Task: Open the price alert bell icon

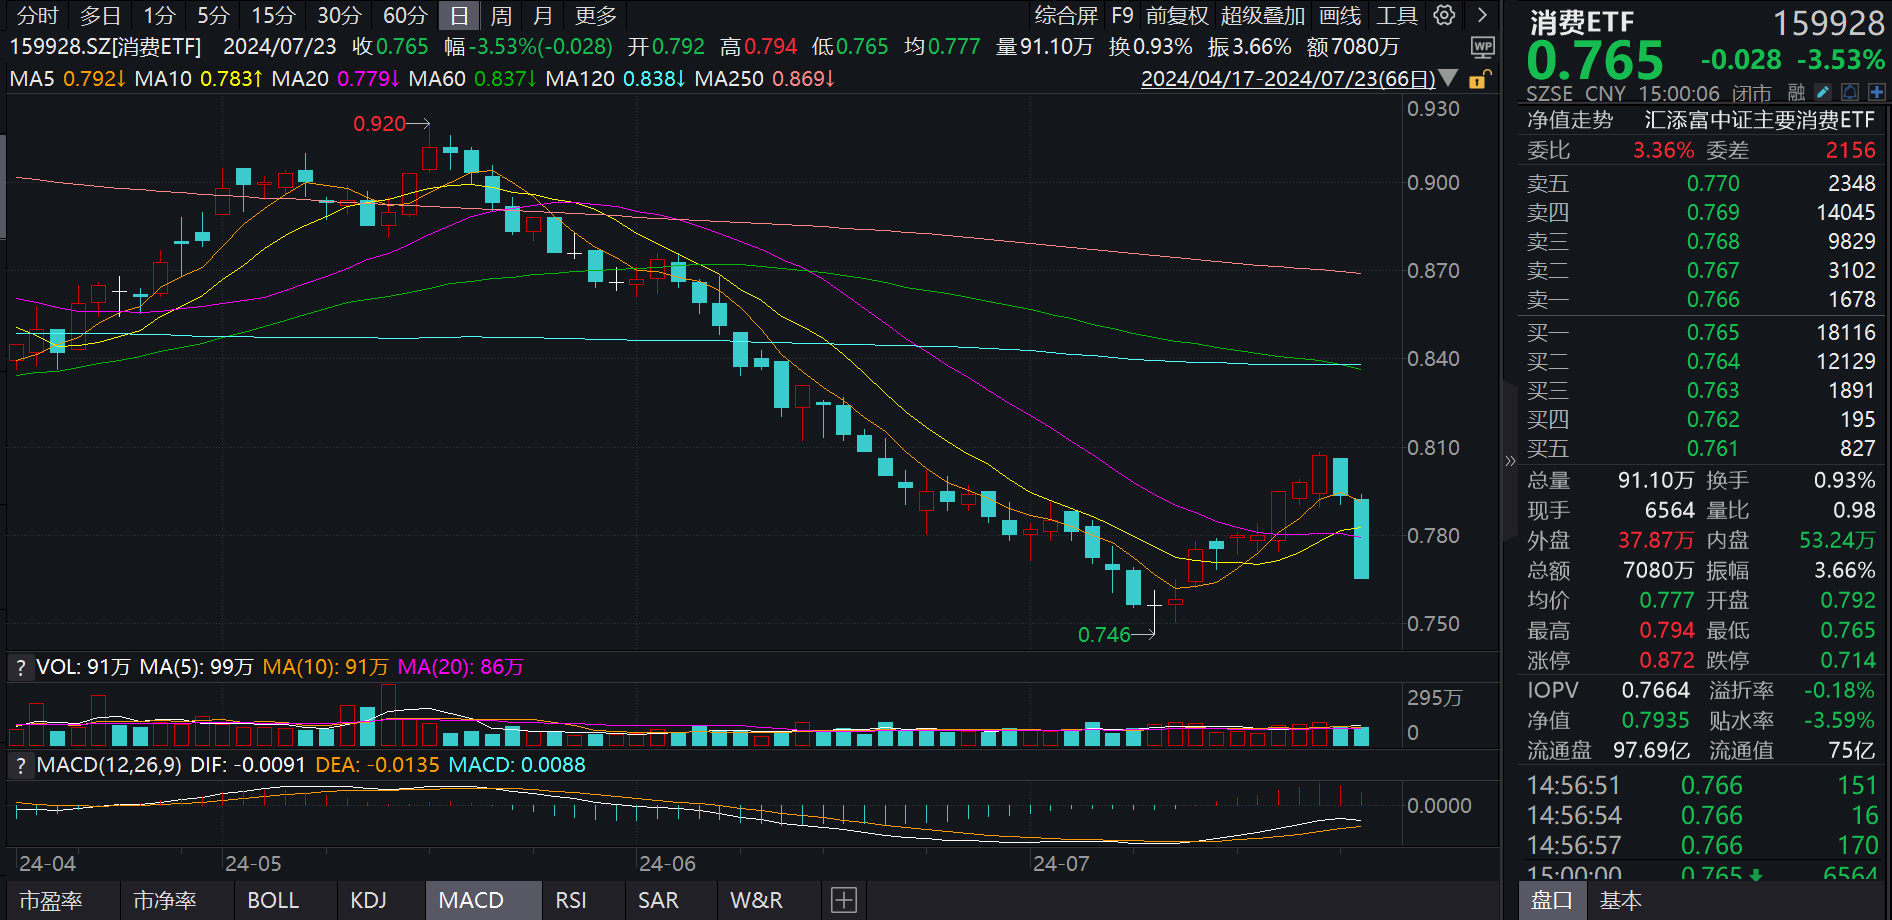Action: tap(1850, 90)
